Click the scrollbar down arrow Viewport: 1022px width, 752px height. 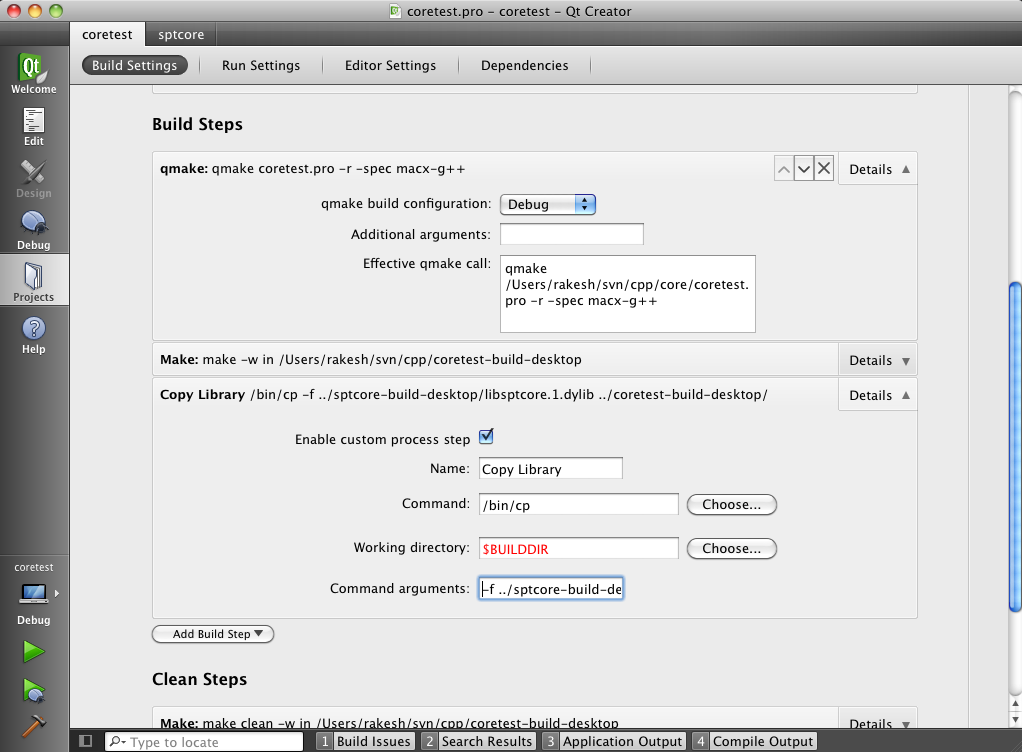click(x=1015, y=719)
